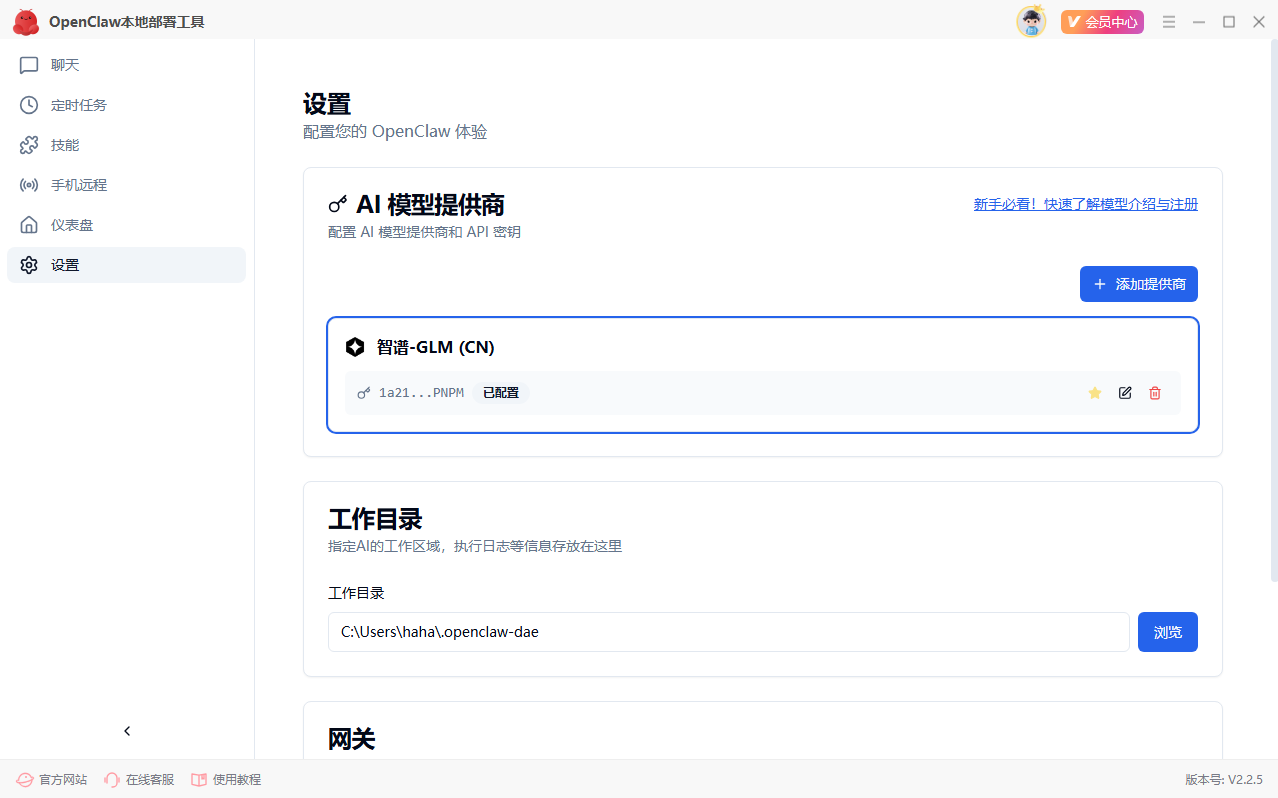Click the 浏览 browse button
This screenshot has height=798, width=1278.
pyautogui.click(x=1167, y=631)
